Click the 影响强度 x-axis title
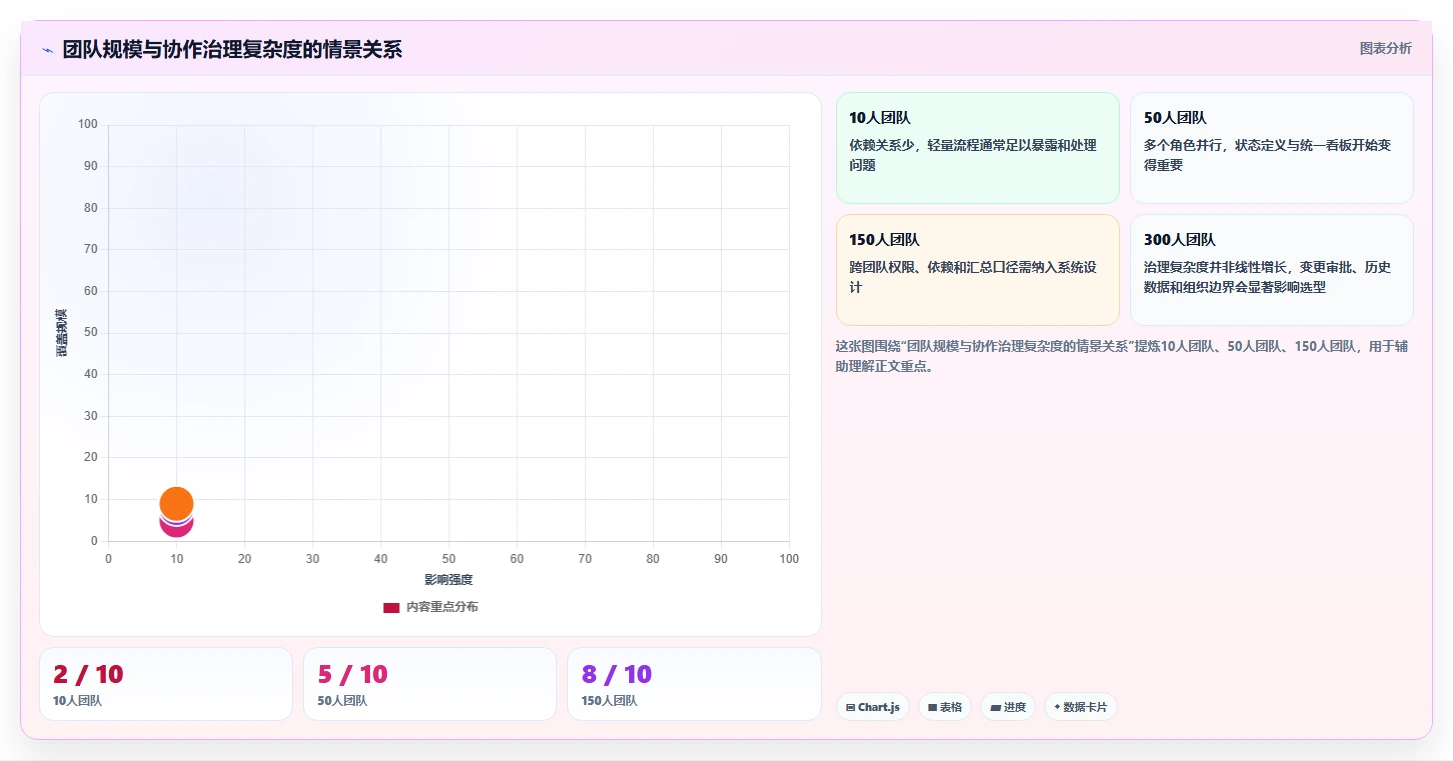 tap(448, 580)
